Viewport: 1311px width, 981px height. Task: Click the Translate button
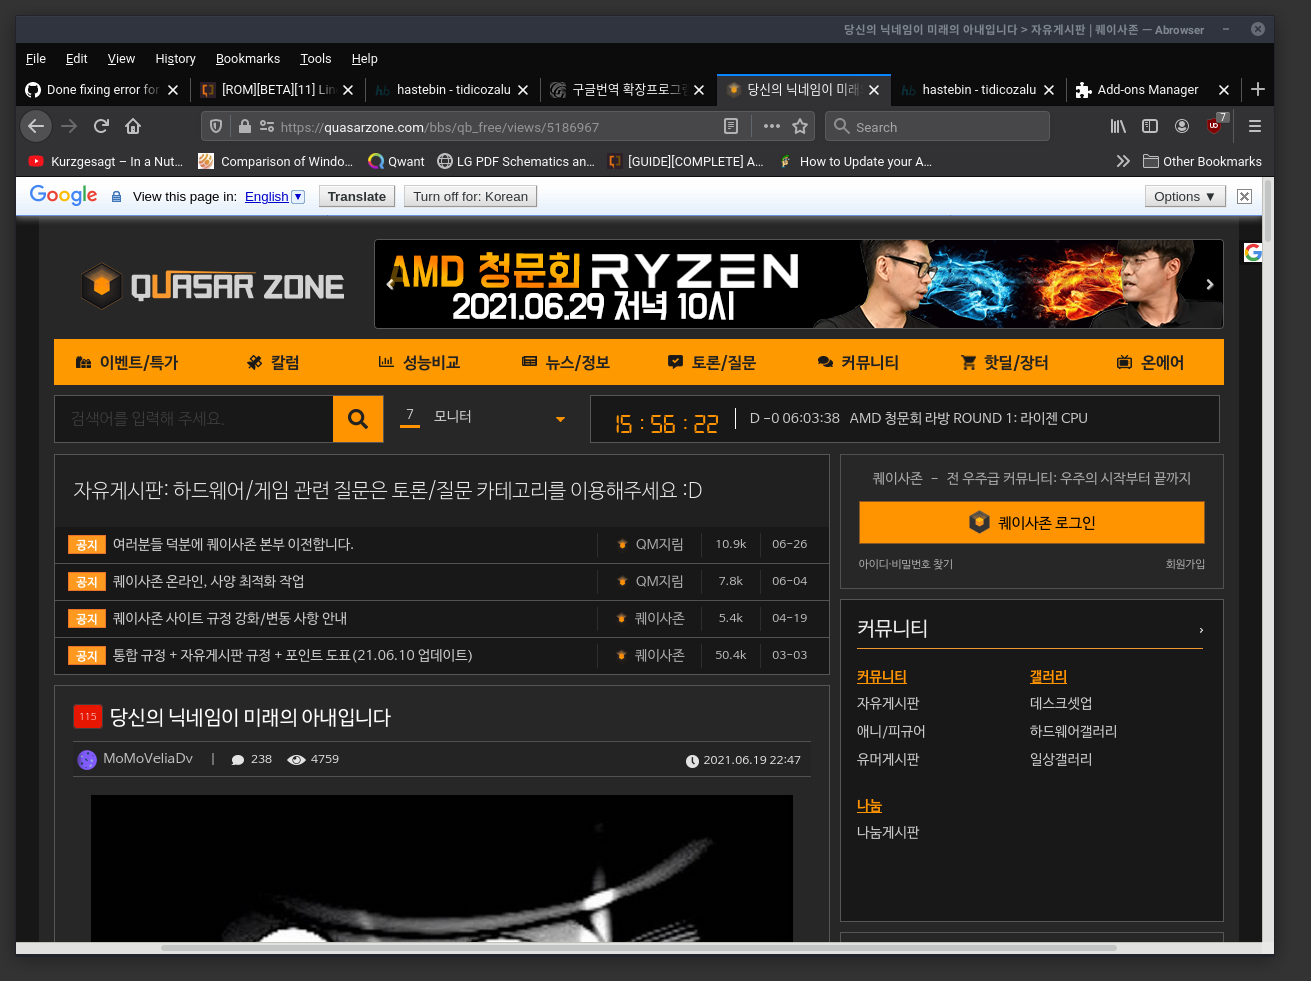point(357,197)
